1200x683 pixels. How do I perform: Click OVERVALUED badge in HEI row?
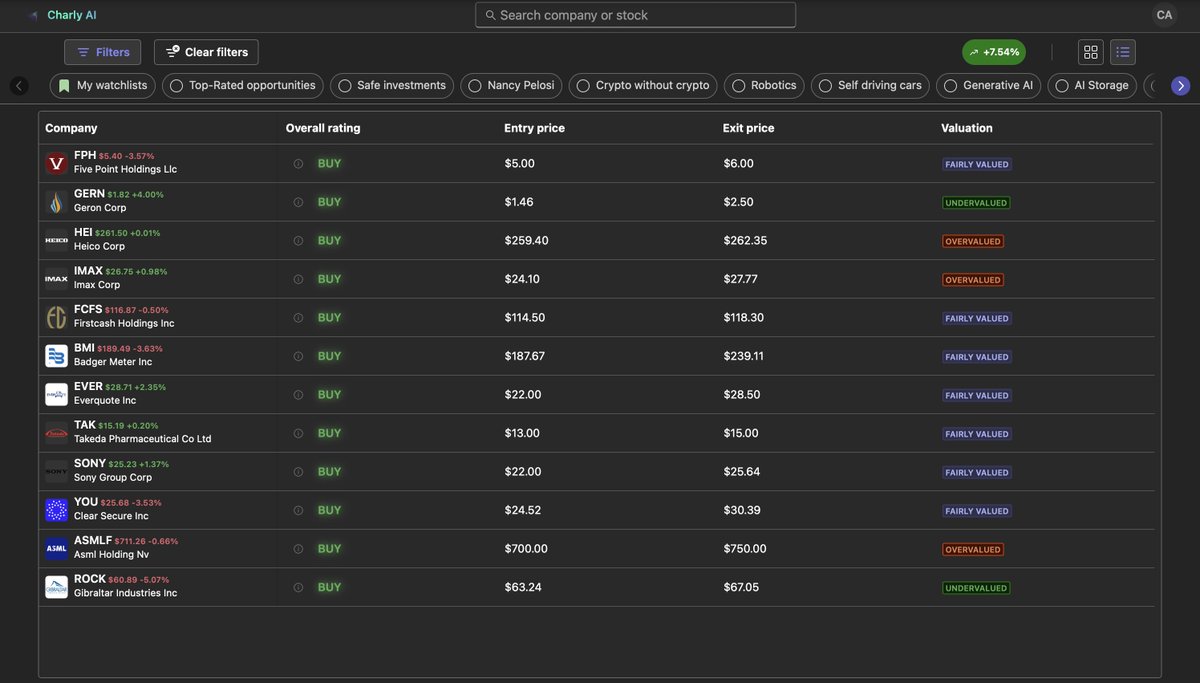click(x=973, y=241)
